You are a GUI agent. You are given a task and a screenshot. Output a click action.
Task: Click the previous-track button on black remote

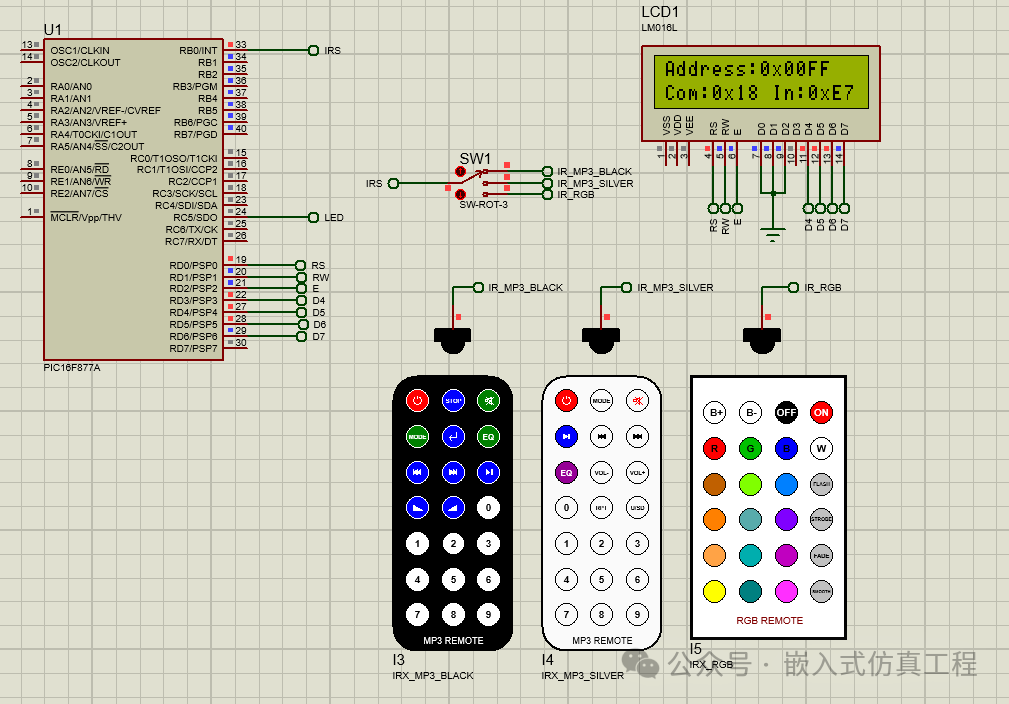tap(417, 472)
